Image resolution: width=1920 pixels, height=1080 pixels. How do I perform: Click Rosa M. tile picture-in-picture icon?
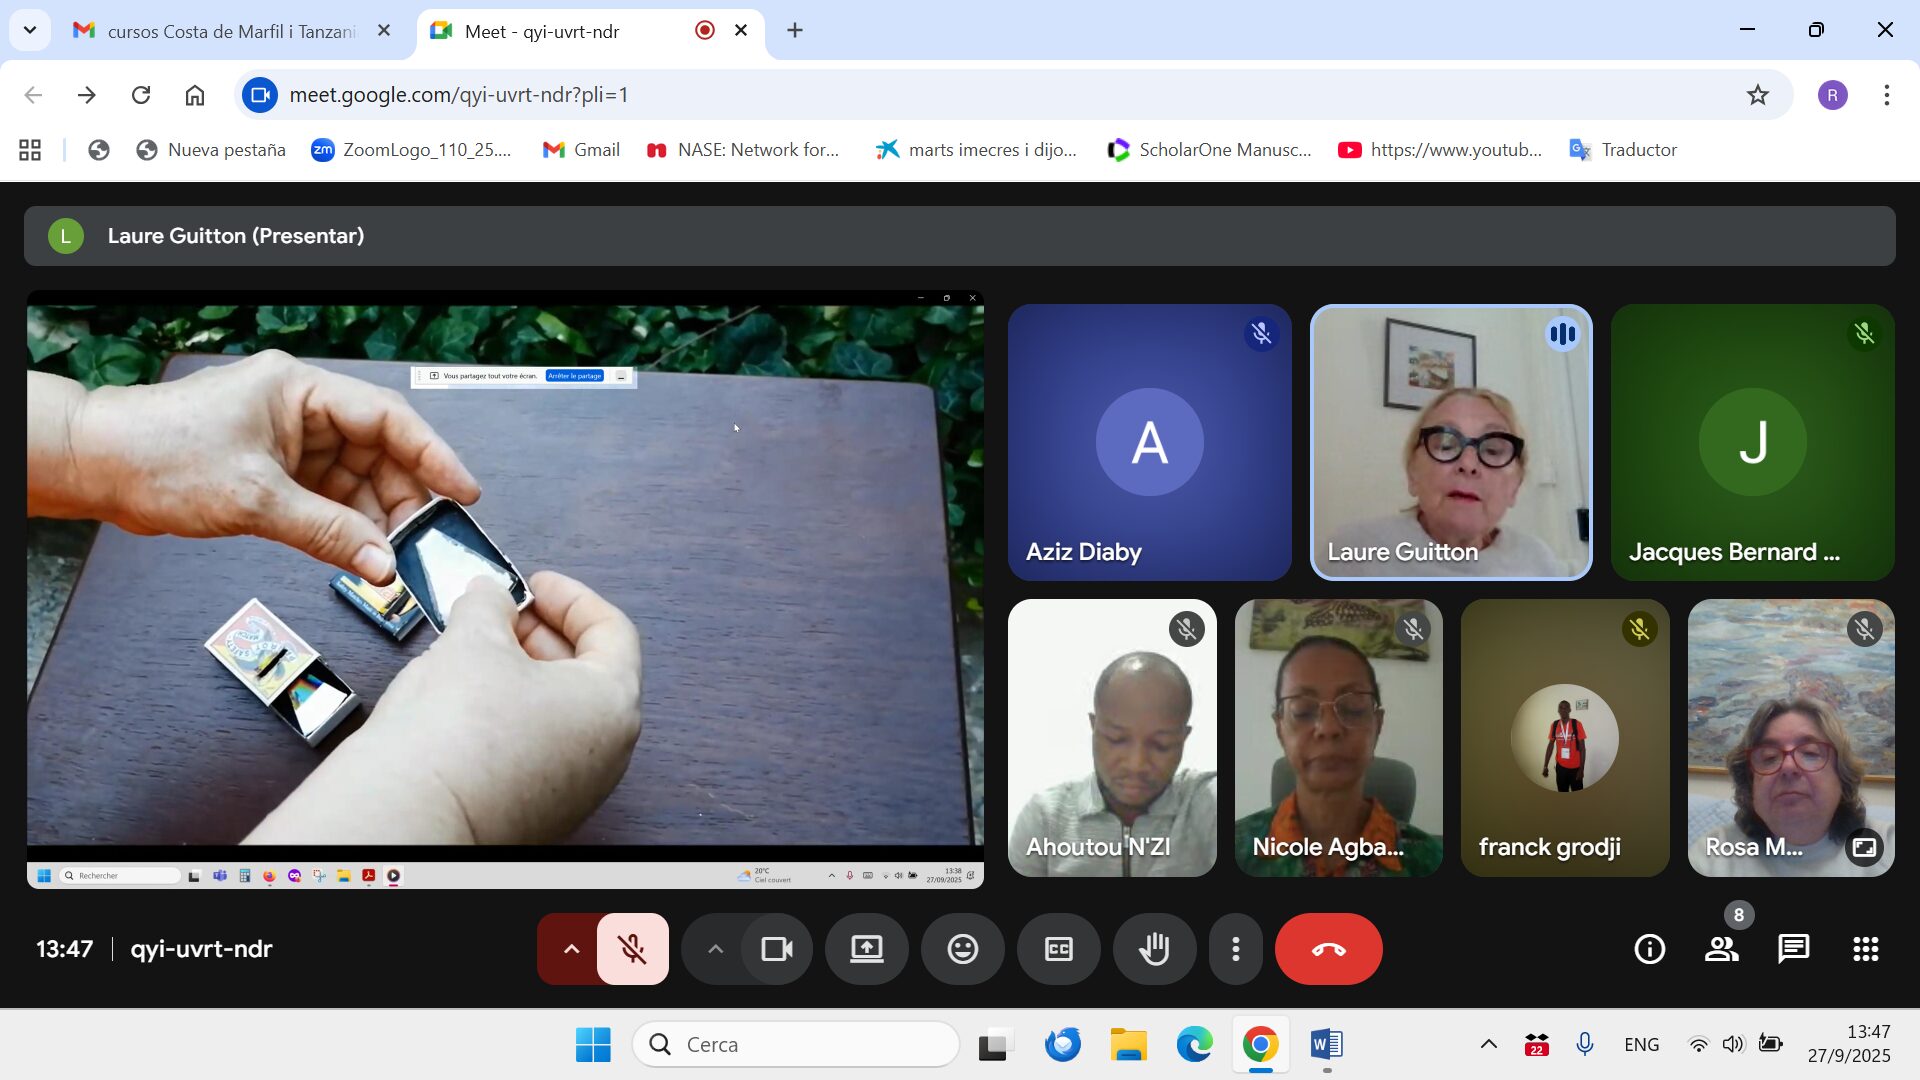(x=1864, y=847)
